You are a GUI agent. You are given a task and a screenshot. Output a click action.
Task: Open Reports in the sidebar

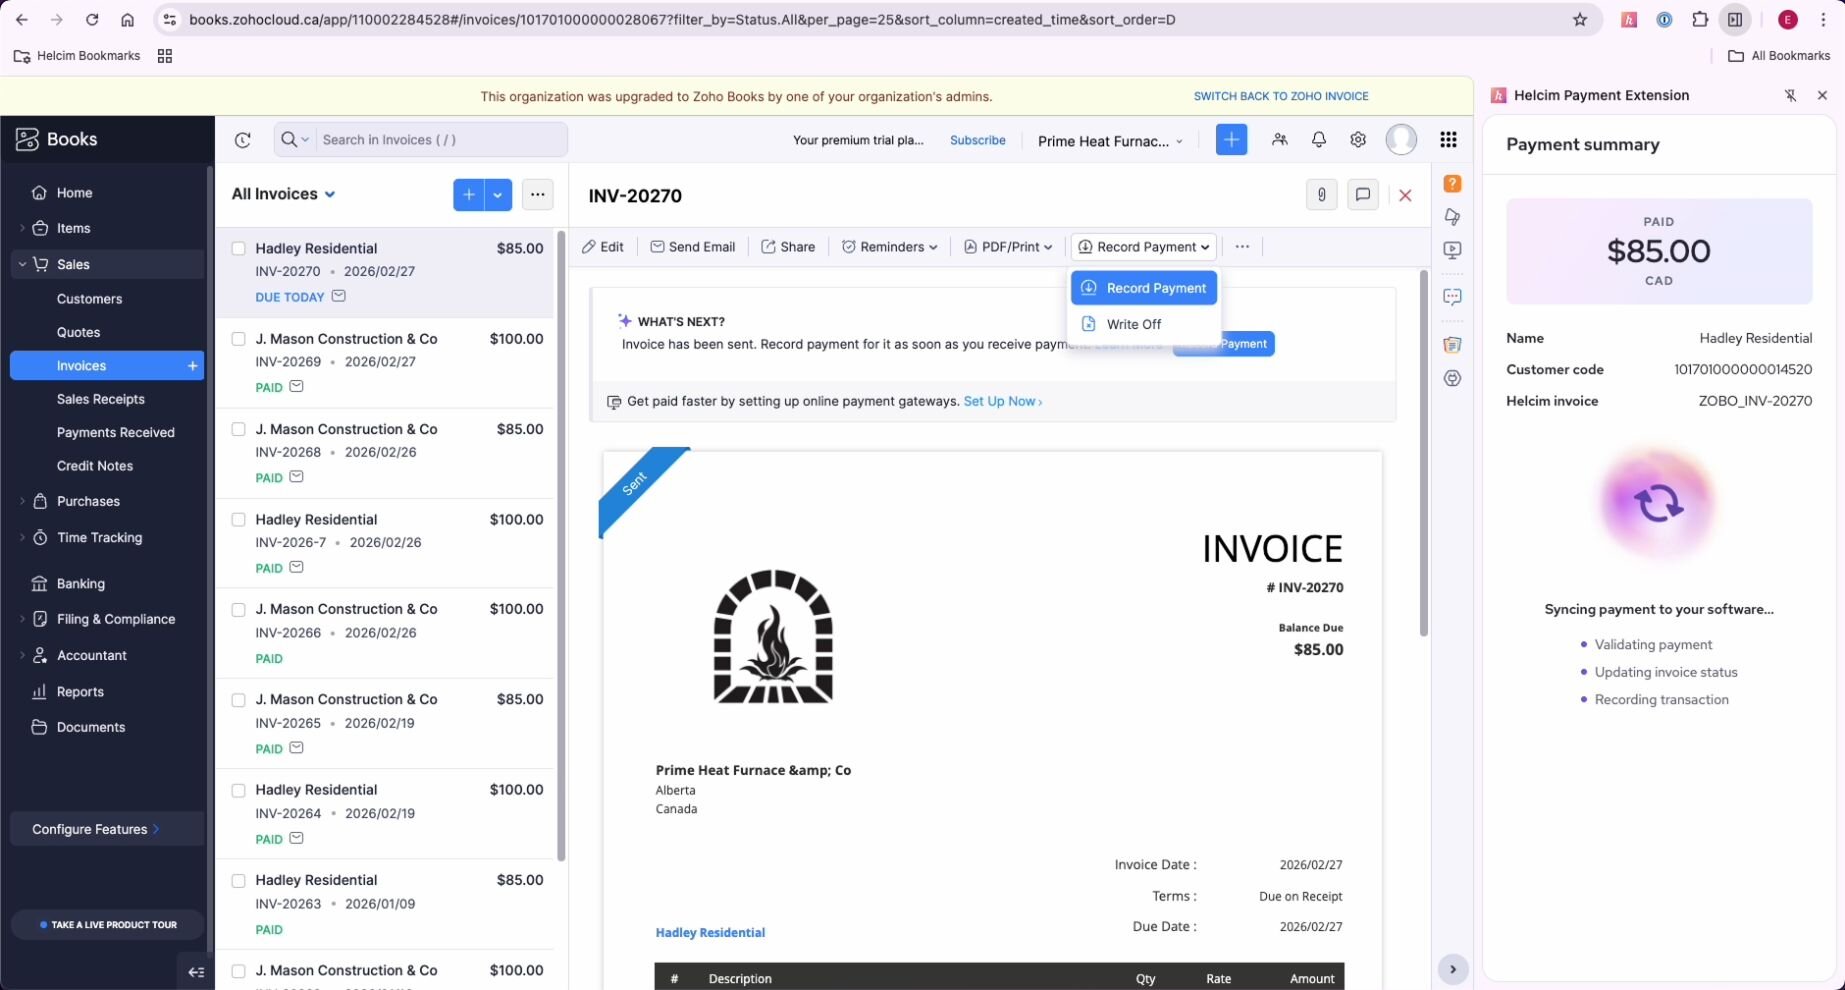coord(80,692)
